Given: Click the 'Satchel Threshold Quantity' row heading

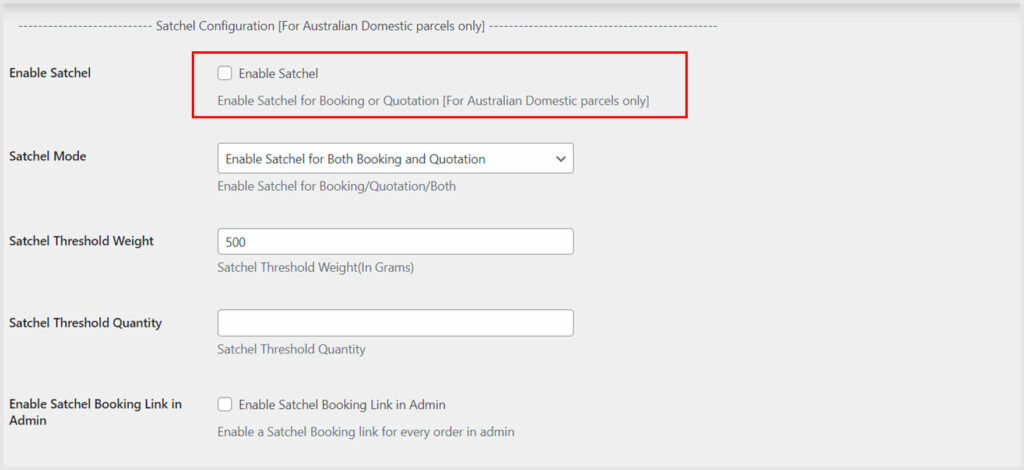Looking at the screenshot, I should (x=85, y=323).
